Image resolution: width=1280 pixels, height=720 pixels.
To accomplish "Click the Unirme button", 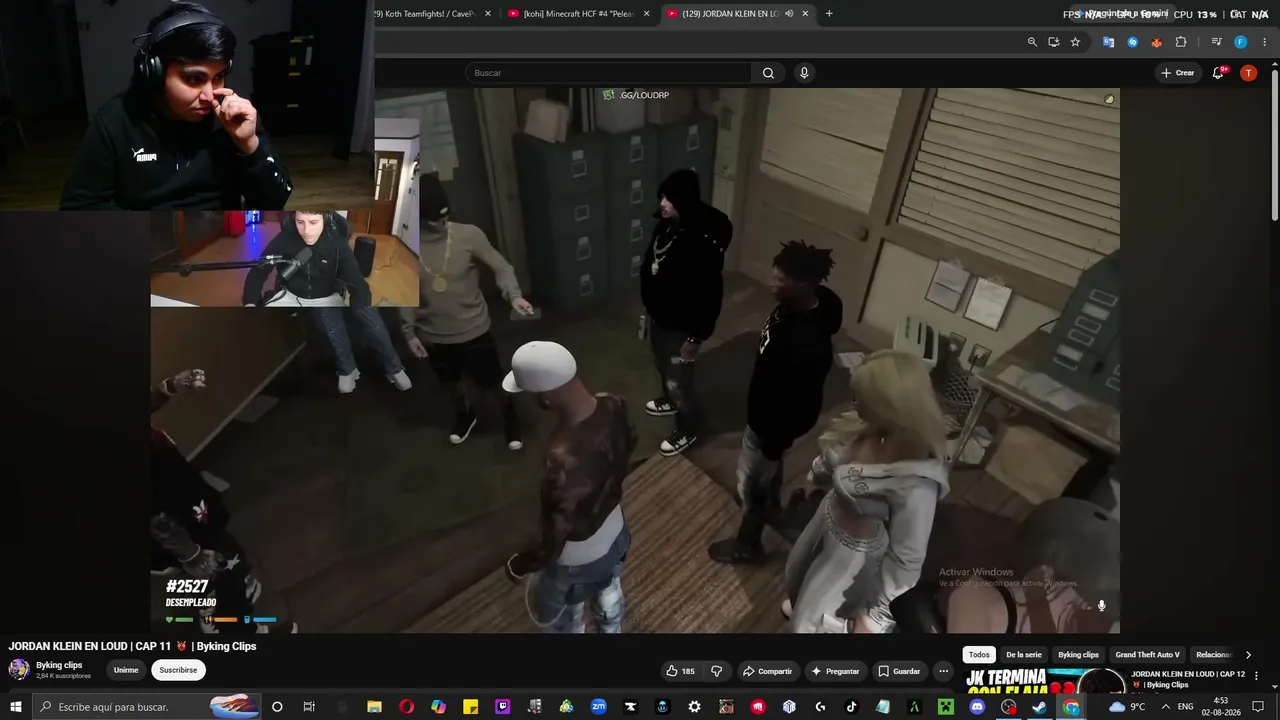I will (126, 670).
